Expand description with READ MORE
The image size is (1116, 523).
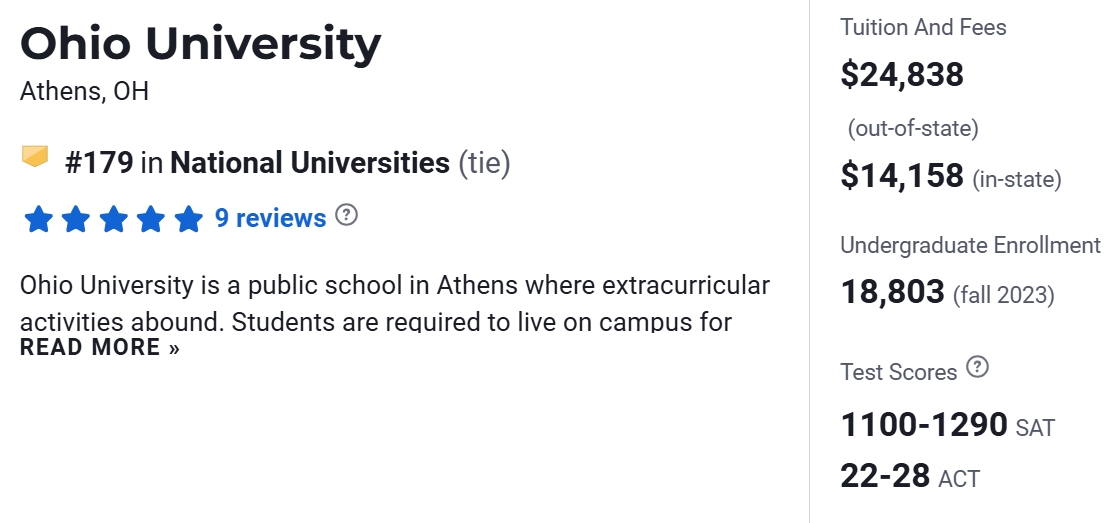[100, 348]
